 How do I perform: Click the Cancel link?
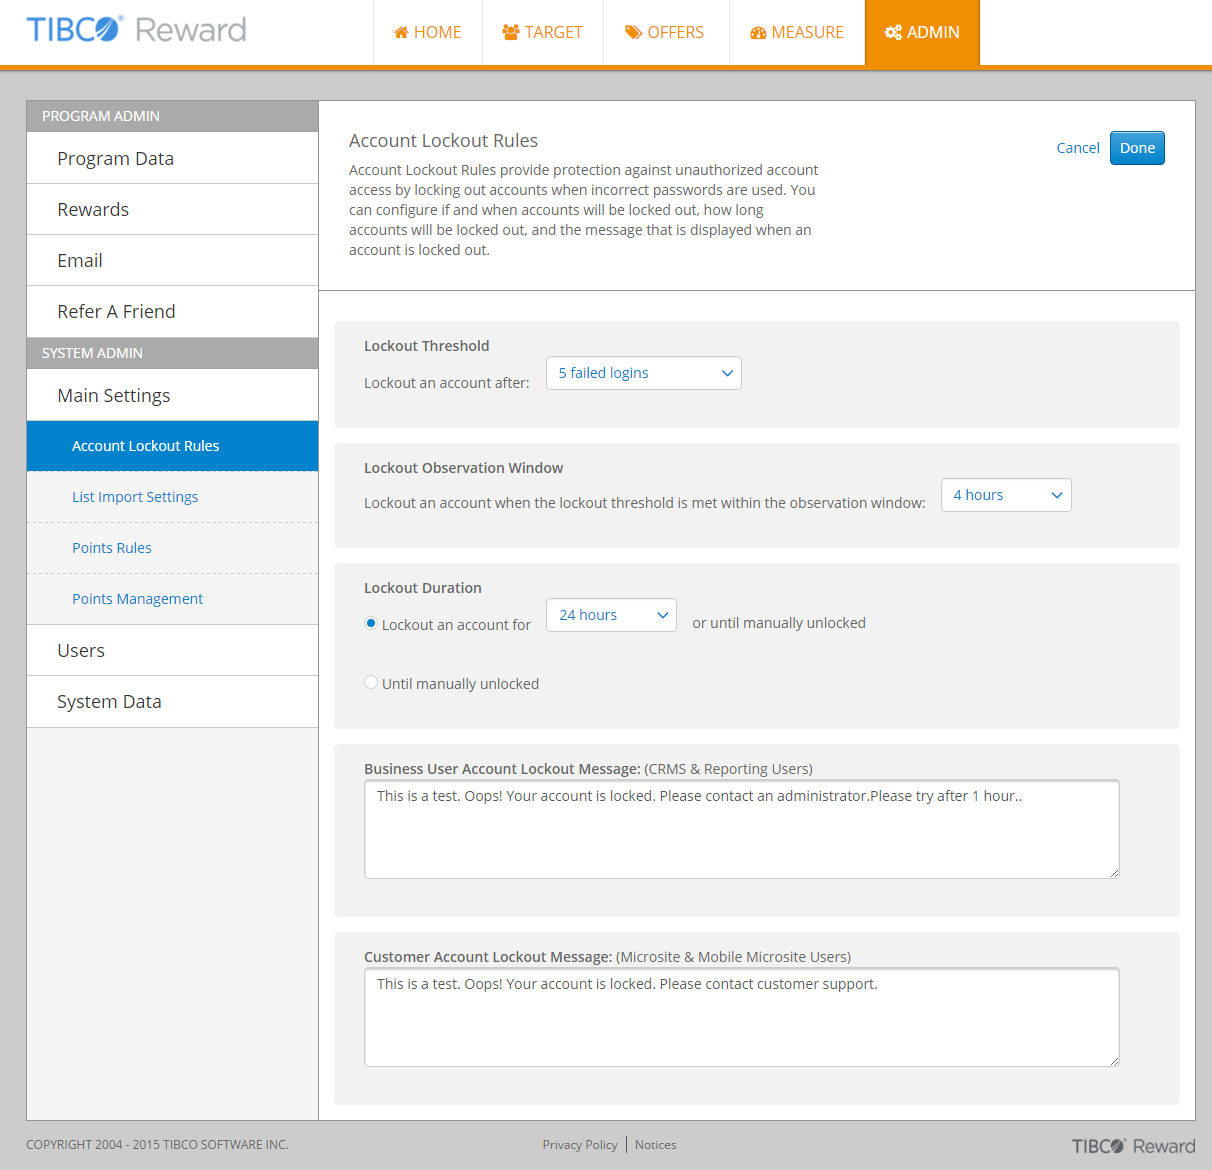click(1078, 148)
